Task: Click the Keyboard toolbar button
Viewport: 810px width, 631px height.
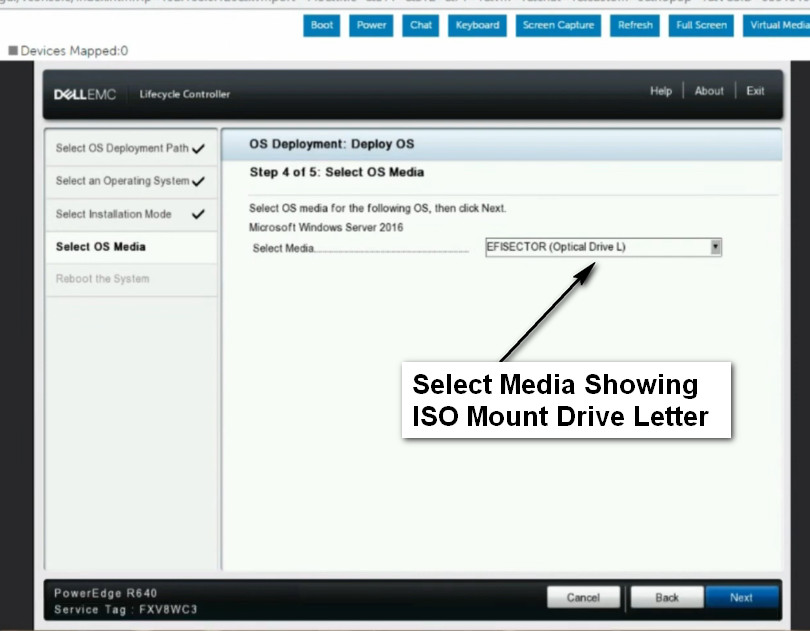Action: click(x=475, y=25)
